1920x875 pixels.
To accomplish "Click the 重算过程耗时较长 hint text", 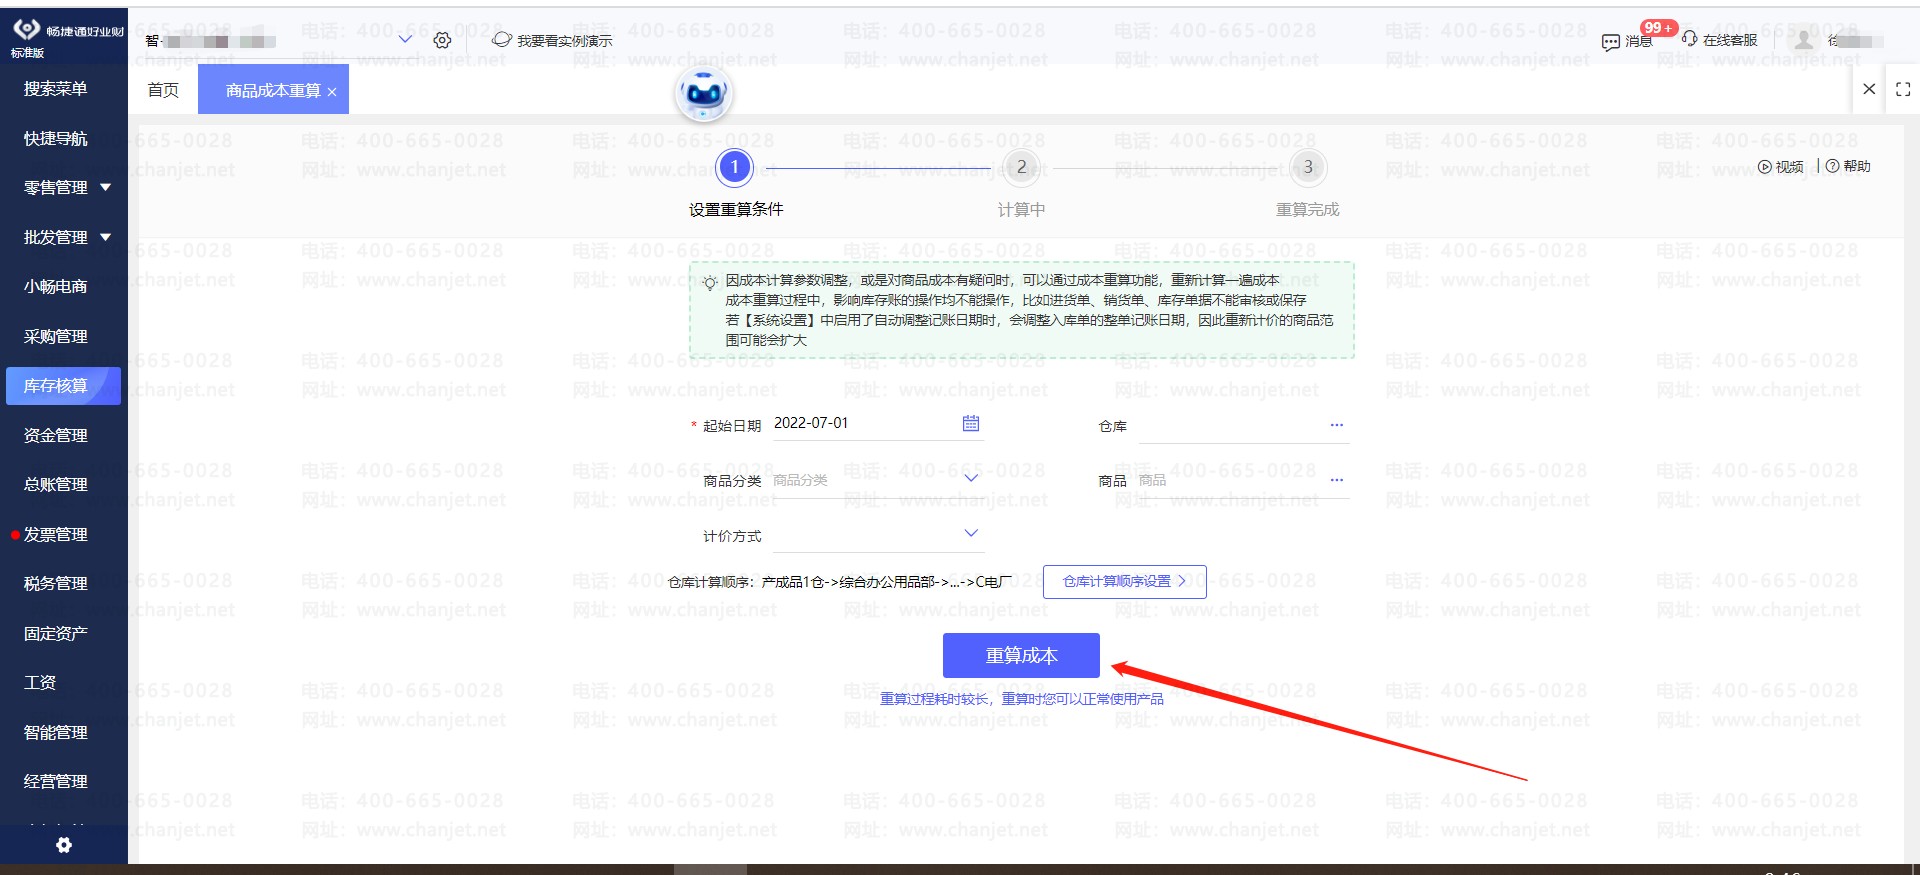I will point(1021,699).
